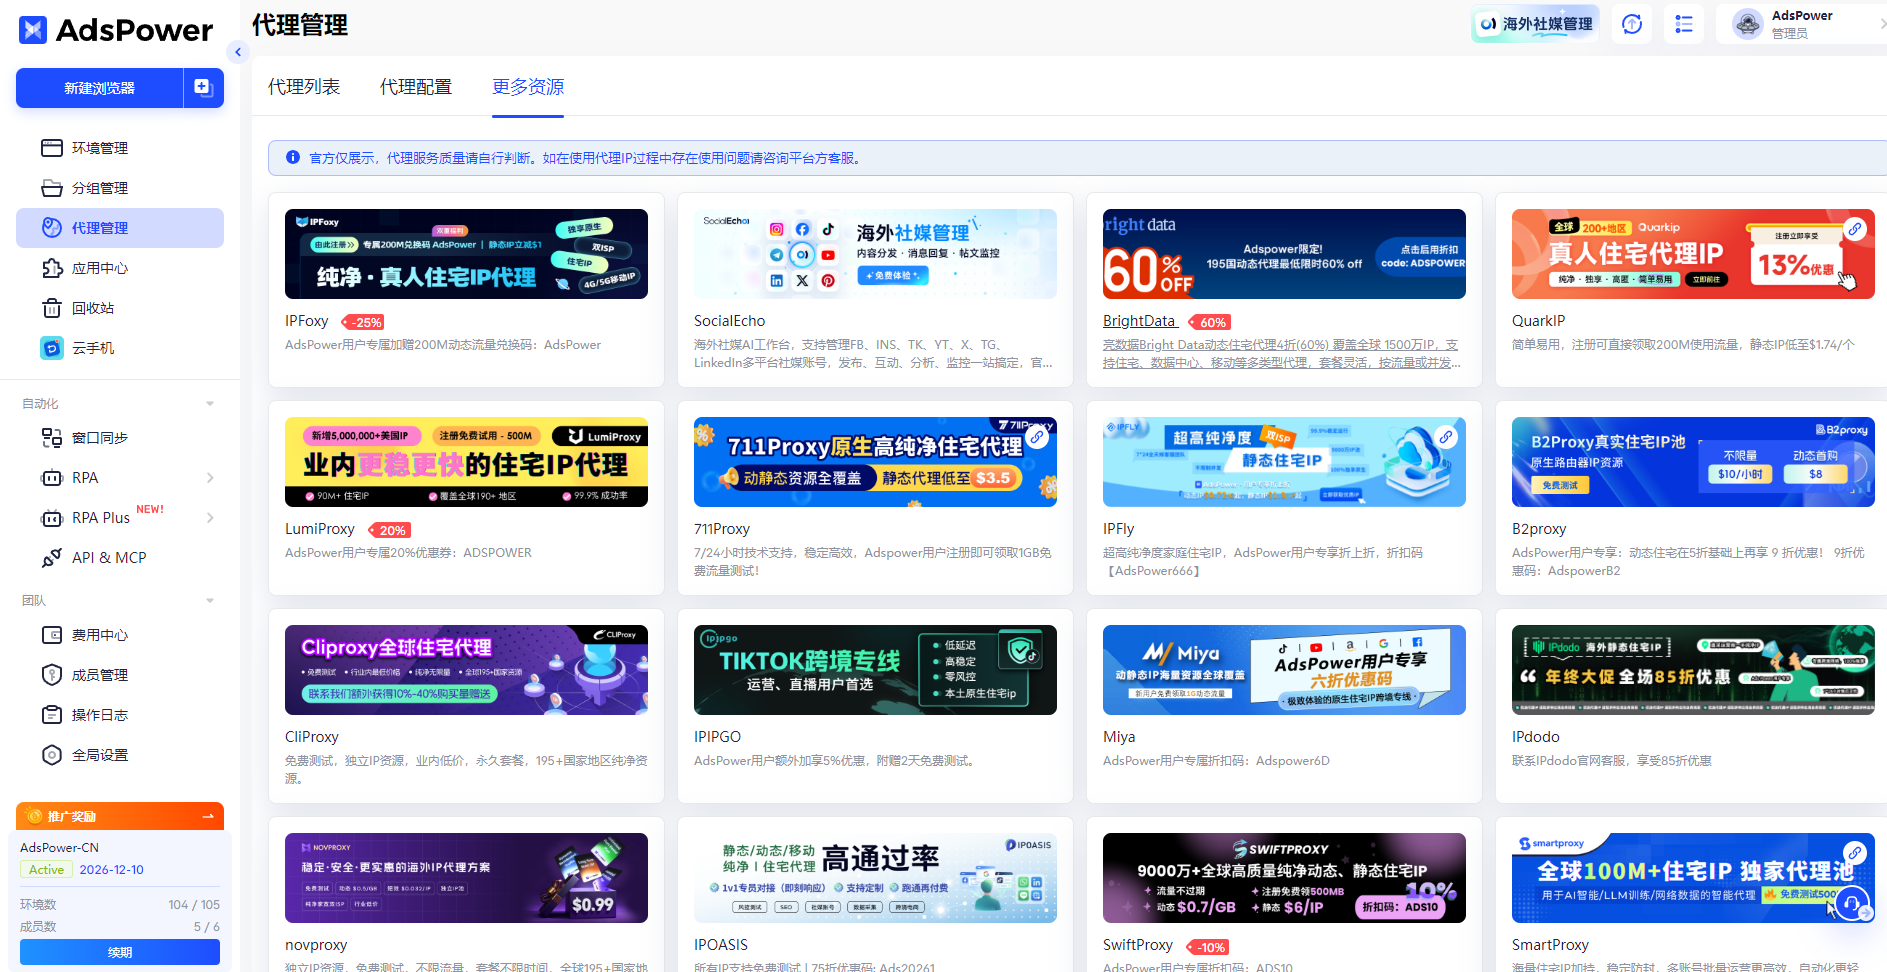Click the SwiftProxy -10% discount tag
This screenshot has width=1887, height=972.
(1208, 946)
